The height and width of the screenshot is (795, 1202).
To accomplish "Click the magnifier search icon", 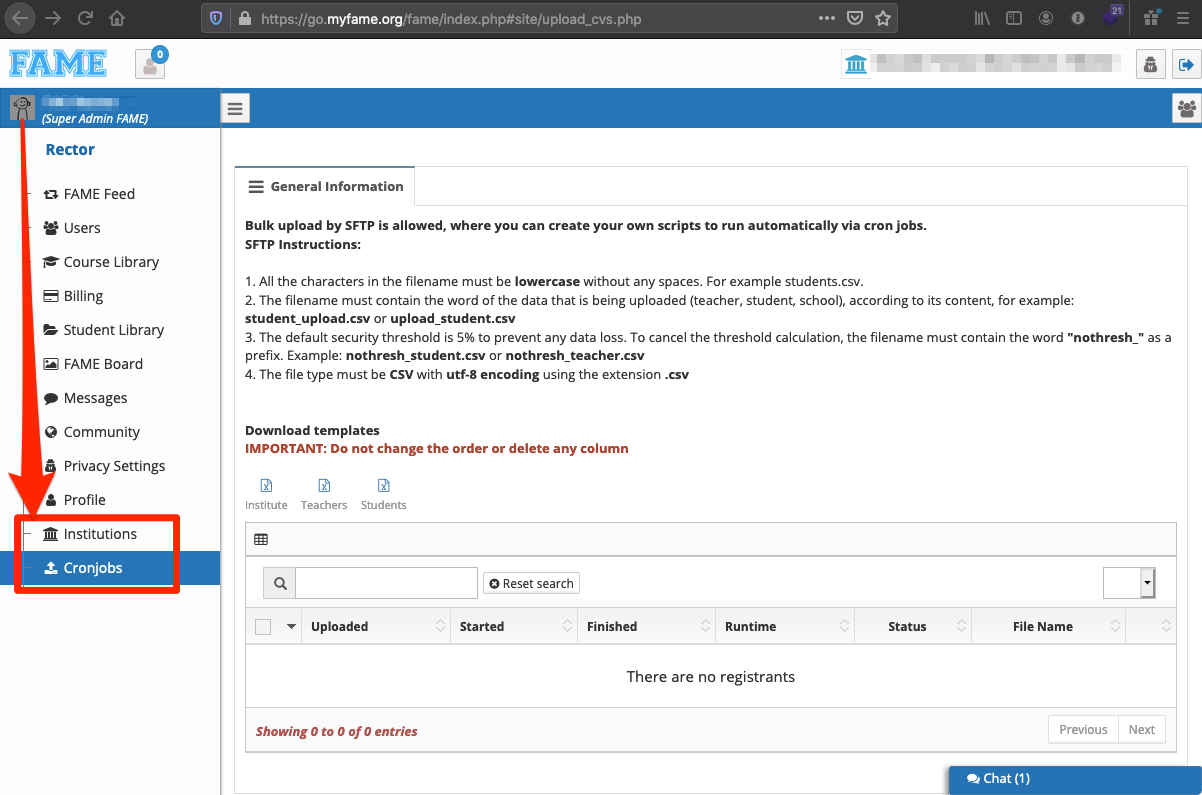I will (x=280, y=583).
